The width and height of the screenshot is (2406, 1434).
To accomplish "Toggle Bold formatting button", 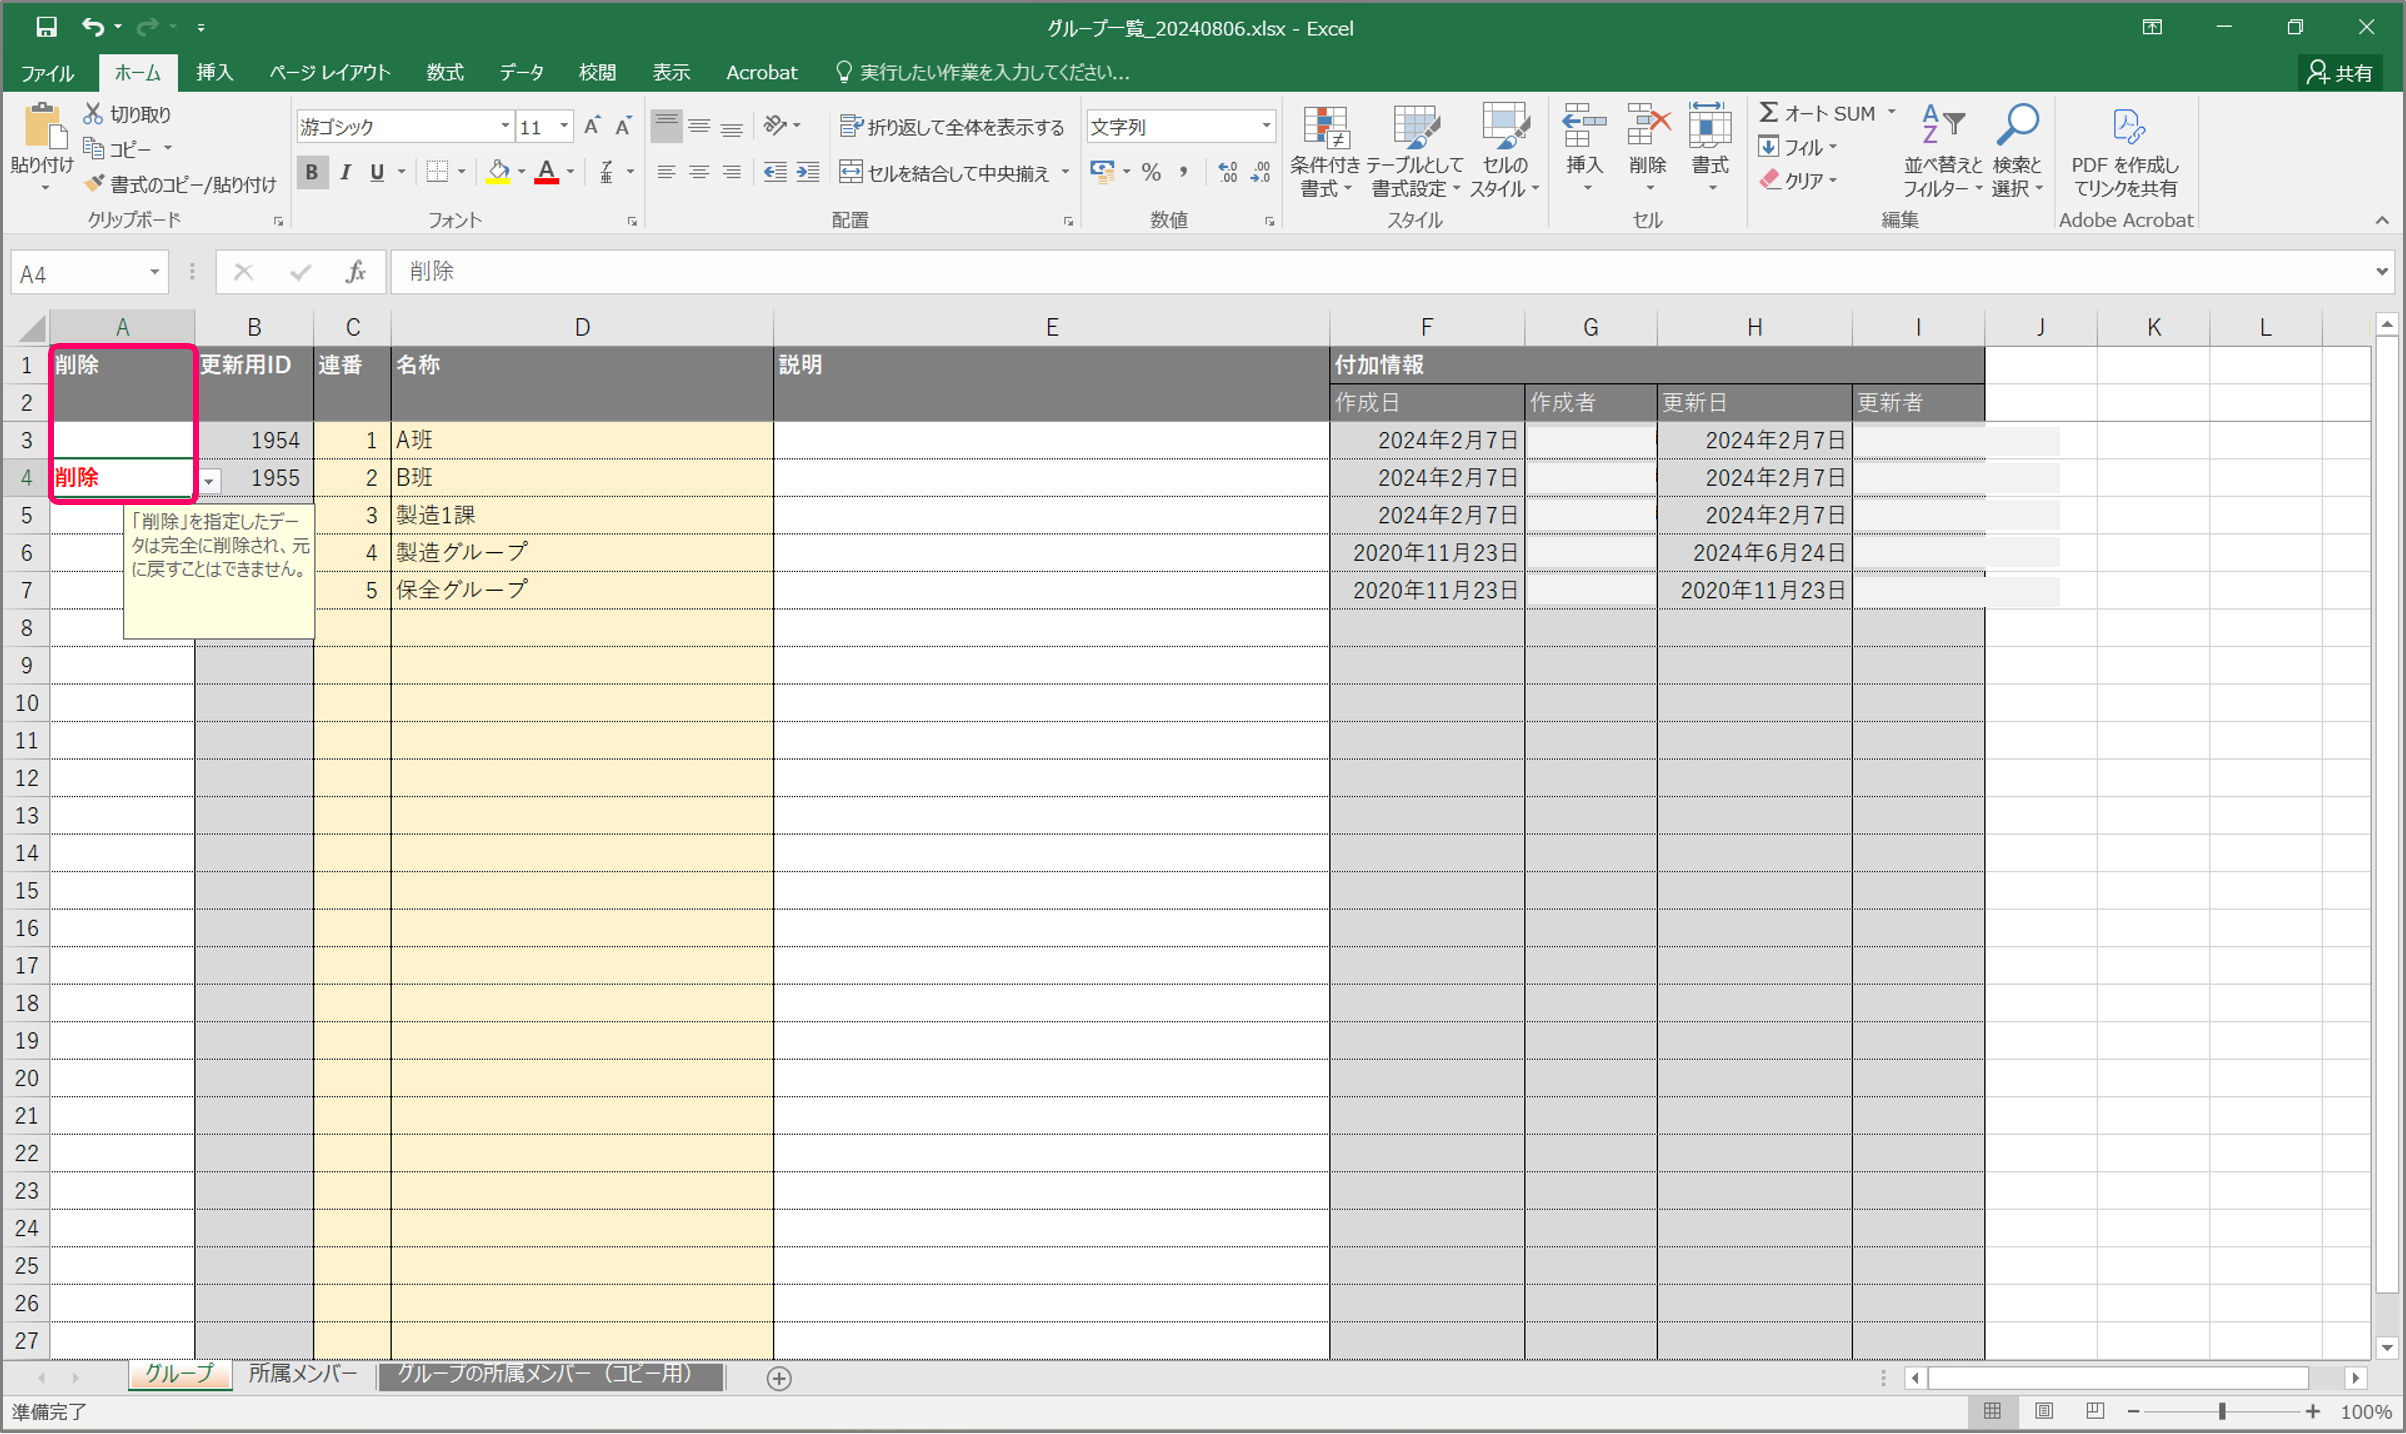I will click(x=312, y=173).
